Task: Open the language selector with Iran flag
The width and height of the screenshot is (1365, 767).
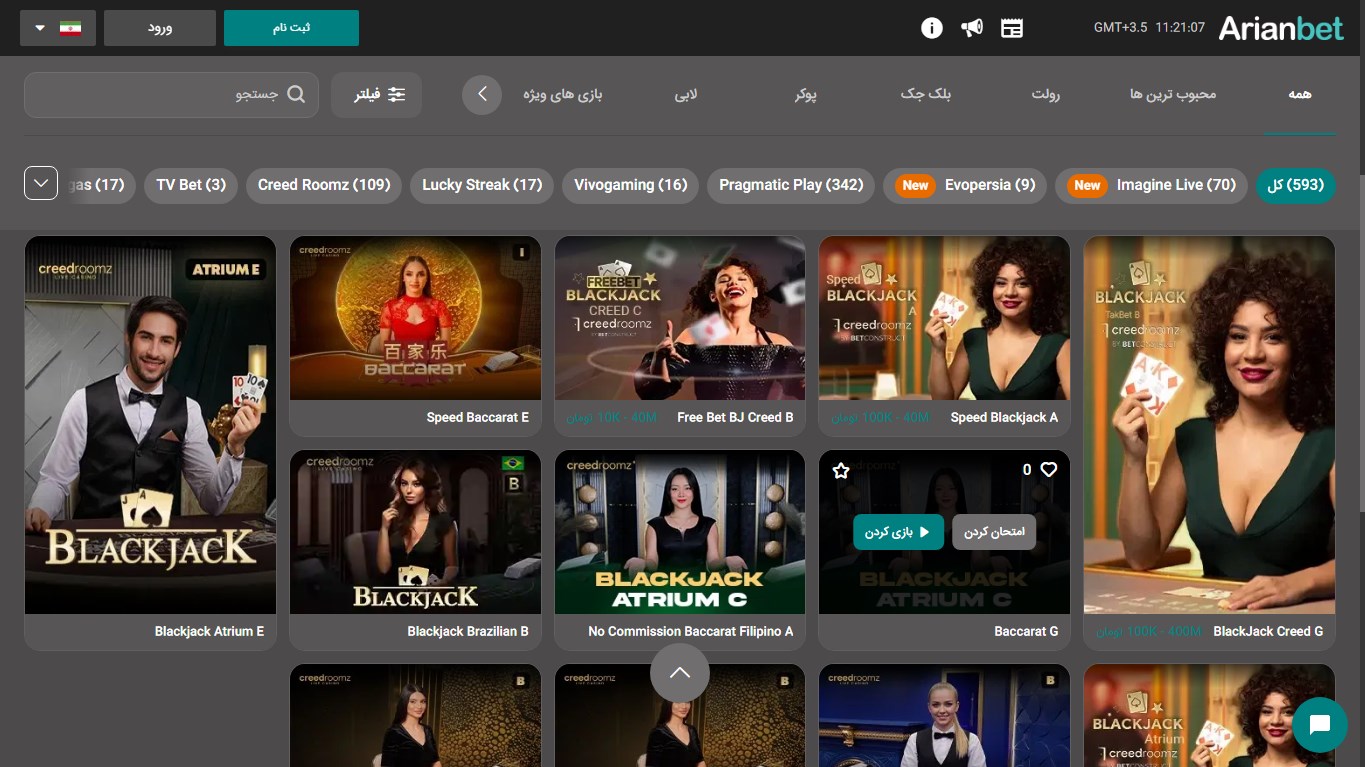Action: [x=57, y=27]
